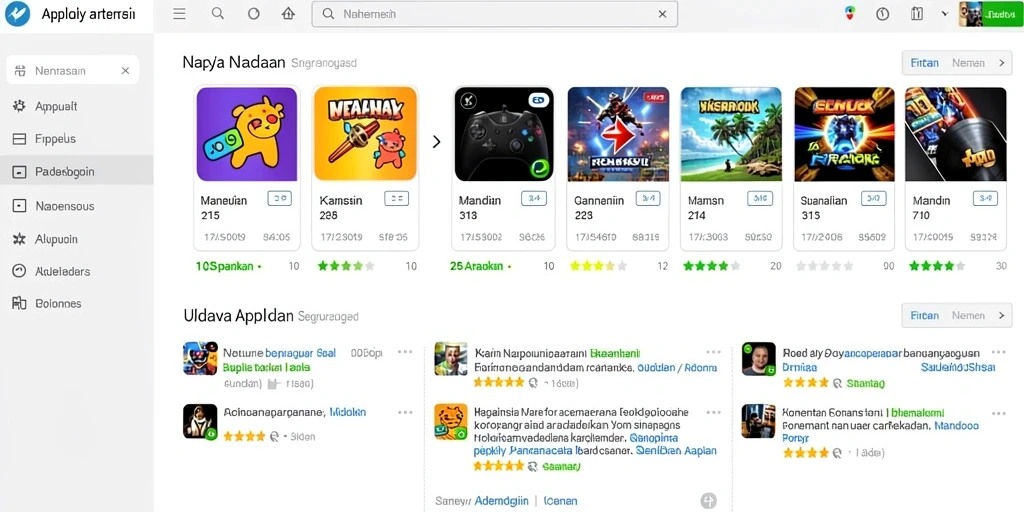Open the hamburger menu in top bar
1024x512 pixels.
(179, 14)
